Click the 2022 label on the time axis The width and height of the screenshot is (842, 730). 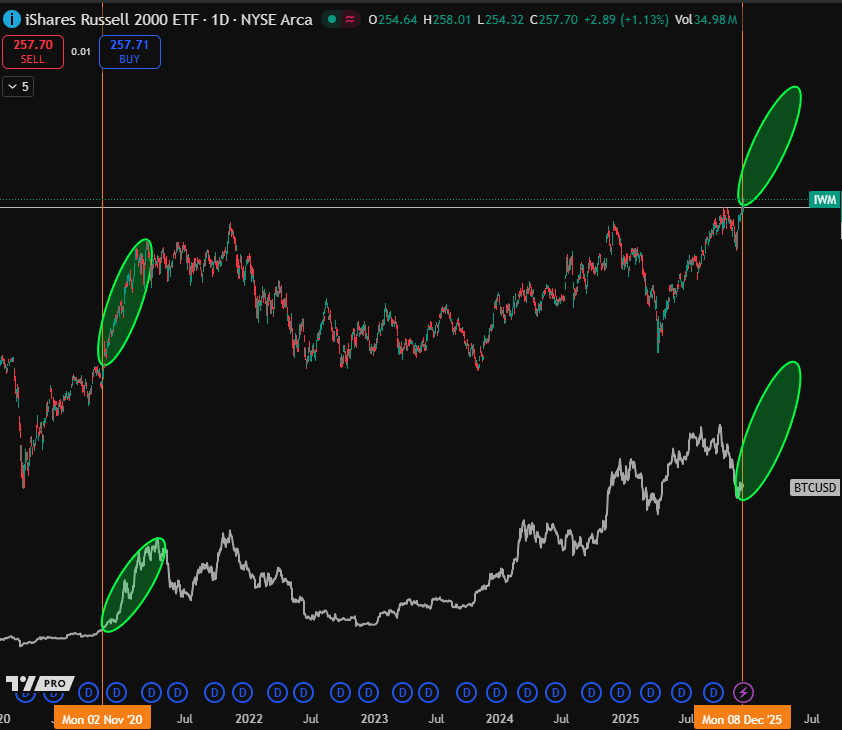point(249,719)
